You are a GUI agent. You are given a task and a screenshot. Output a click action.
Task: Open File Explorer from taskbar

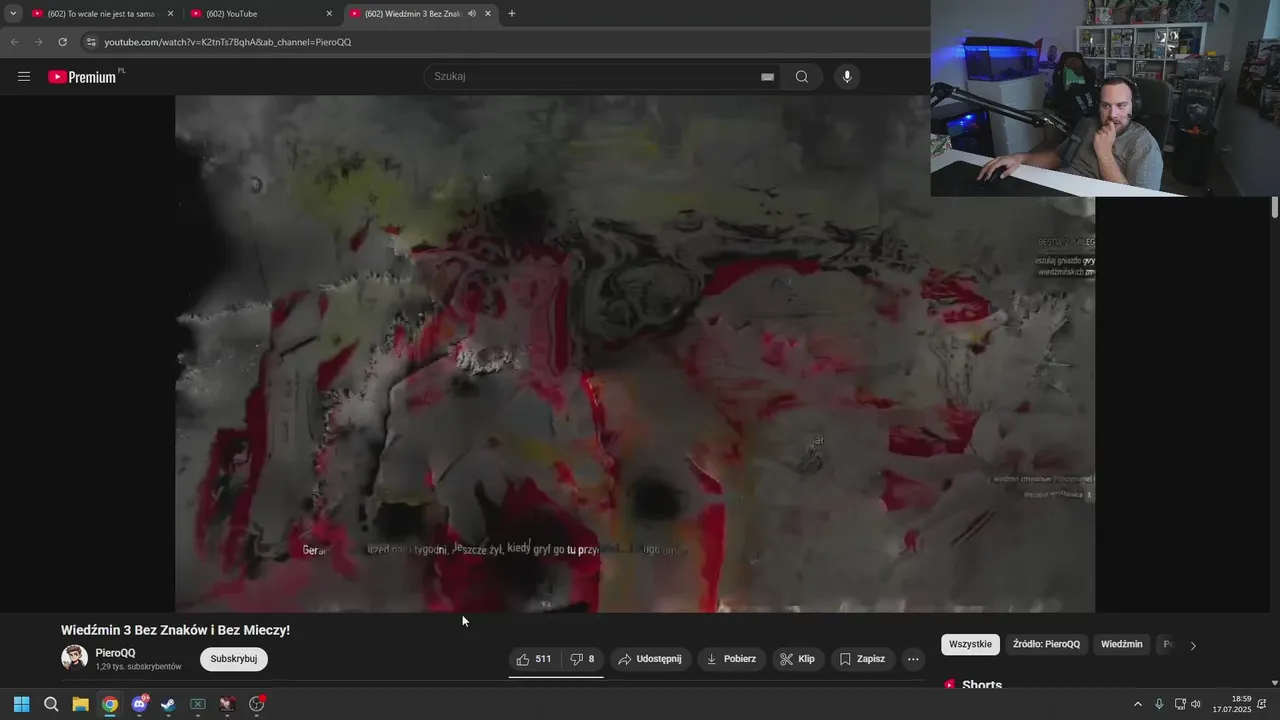80,704
